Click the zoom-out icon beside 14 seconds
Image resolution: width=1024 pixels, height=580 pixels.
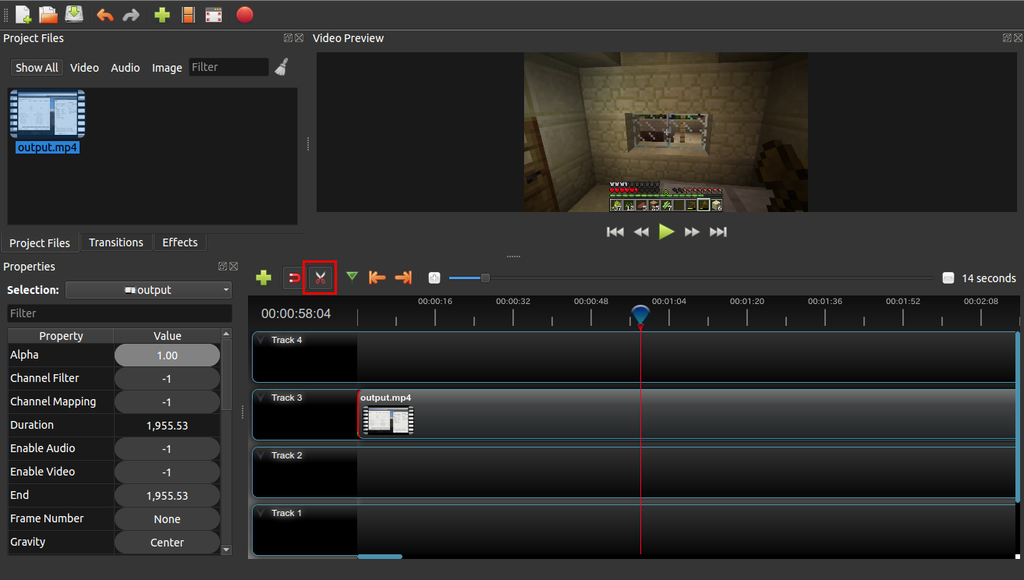point(948,278)
